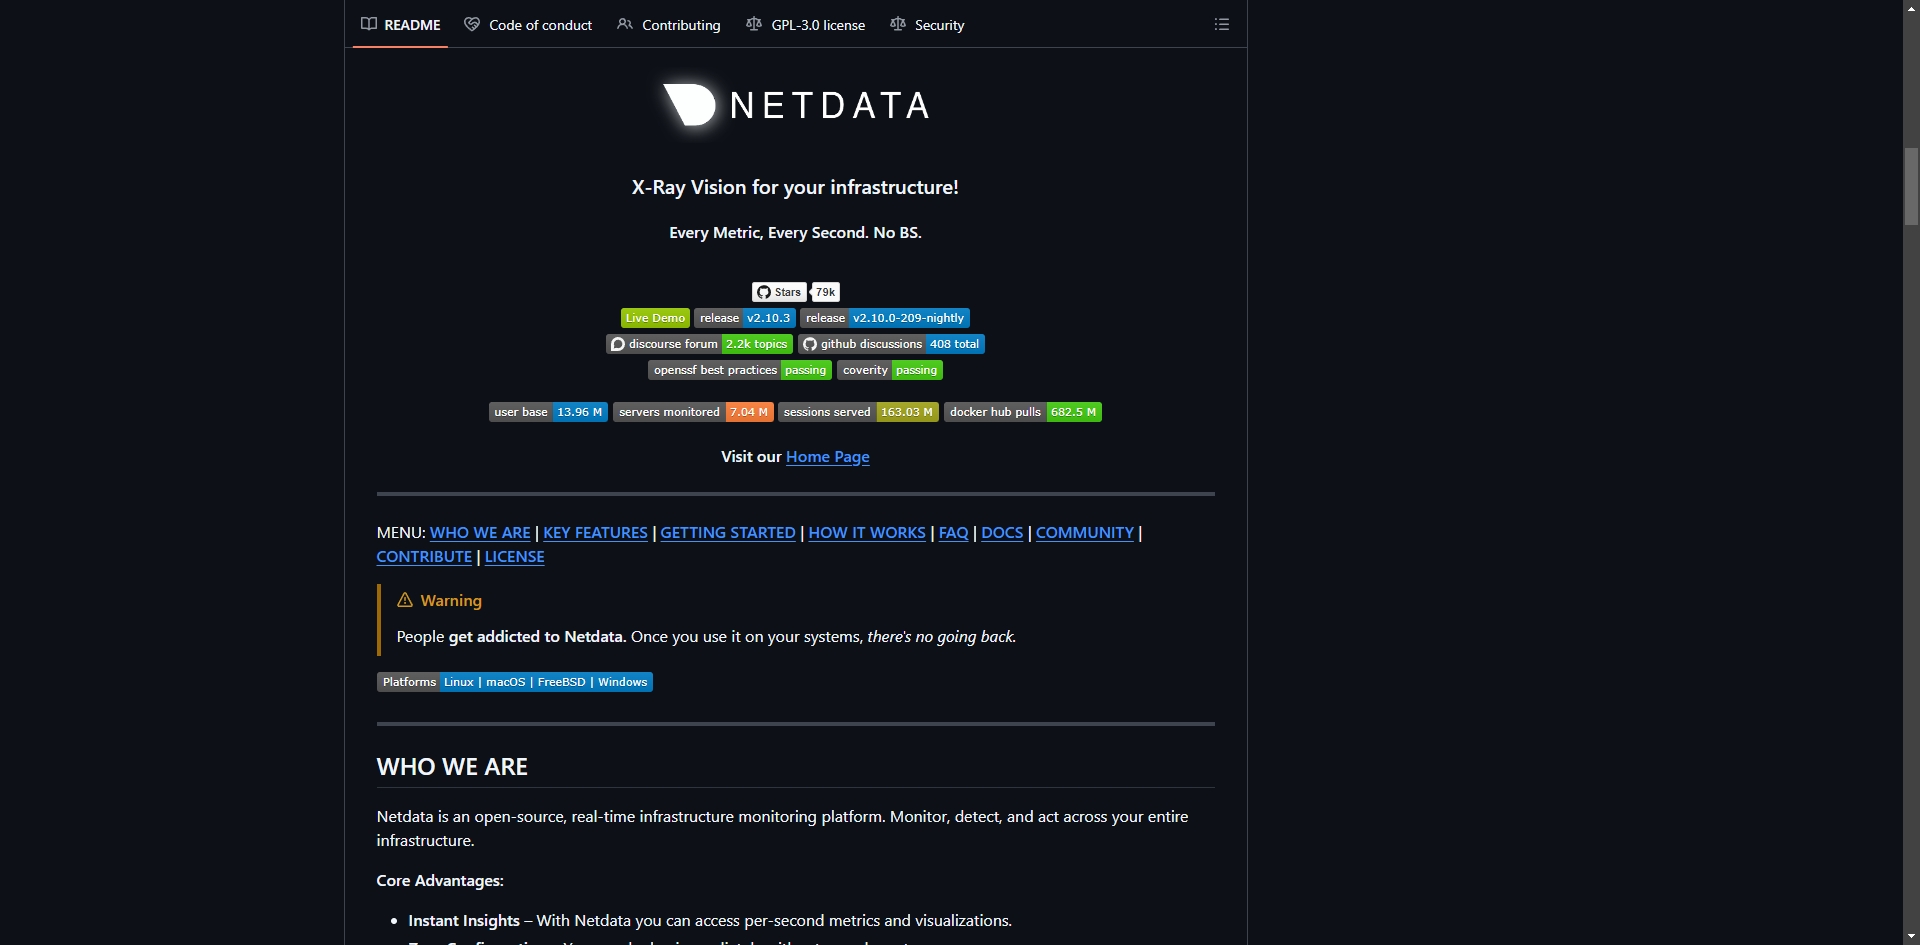Click the 'Instant Insights' bullet text

(x=464, y=921)
